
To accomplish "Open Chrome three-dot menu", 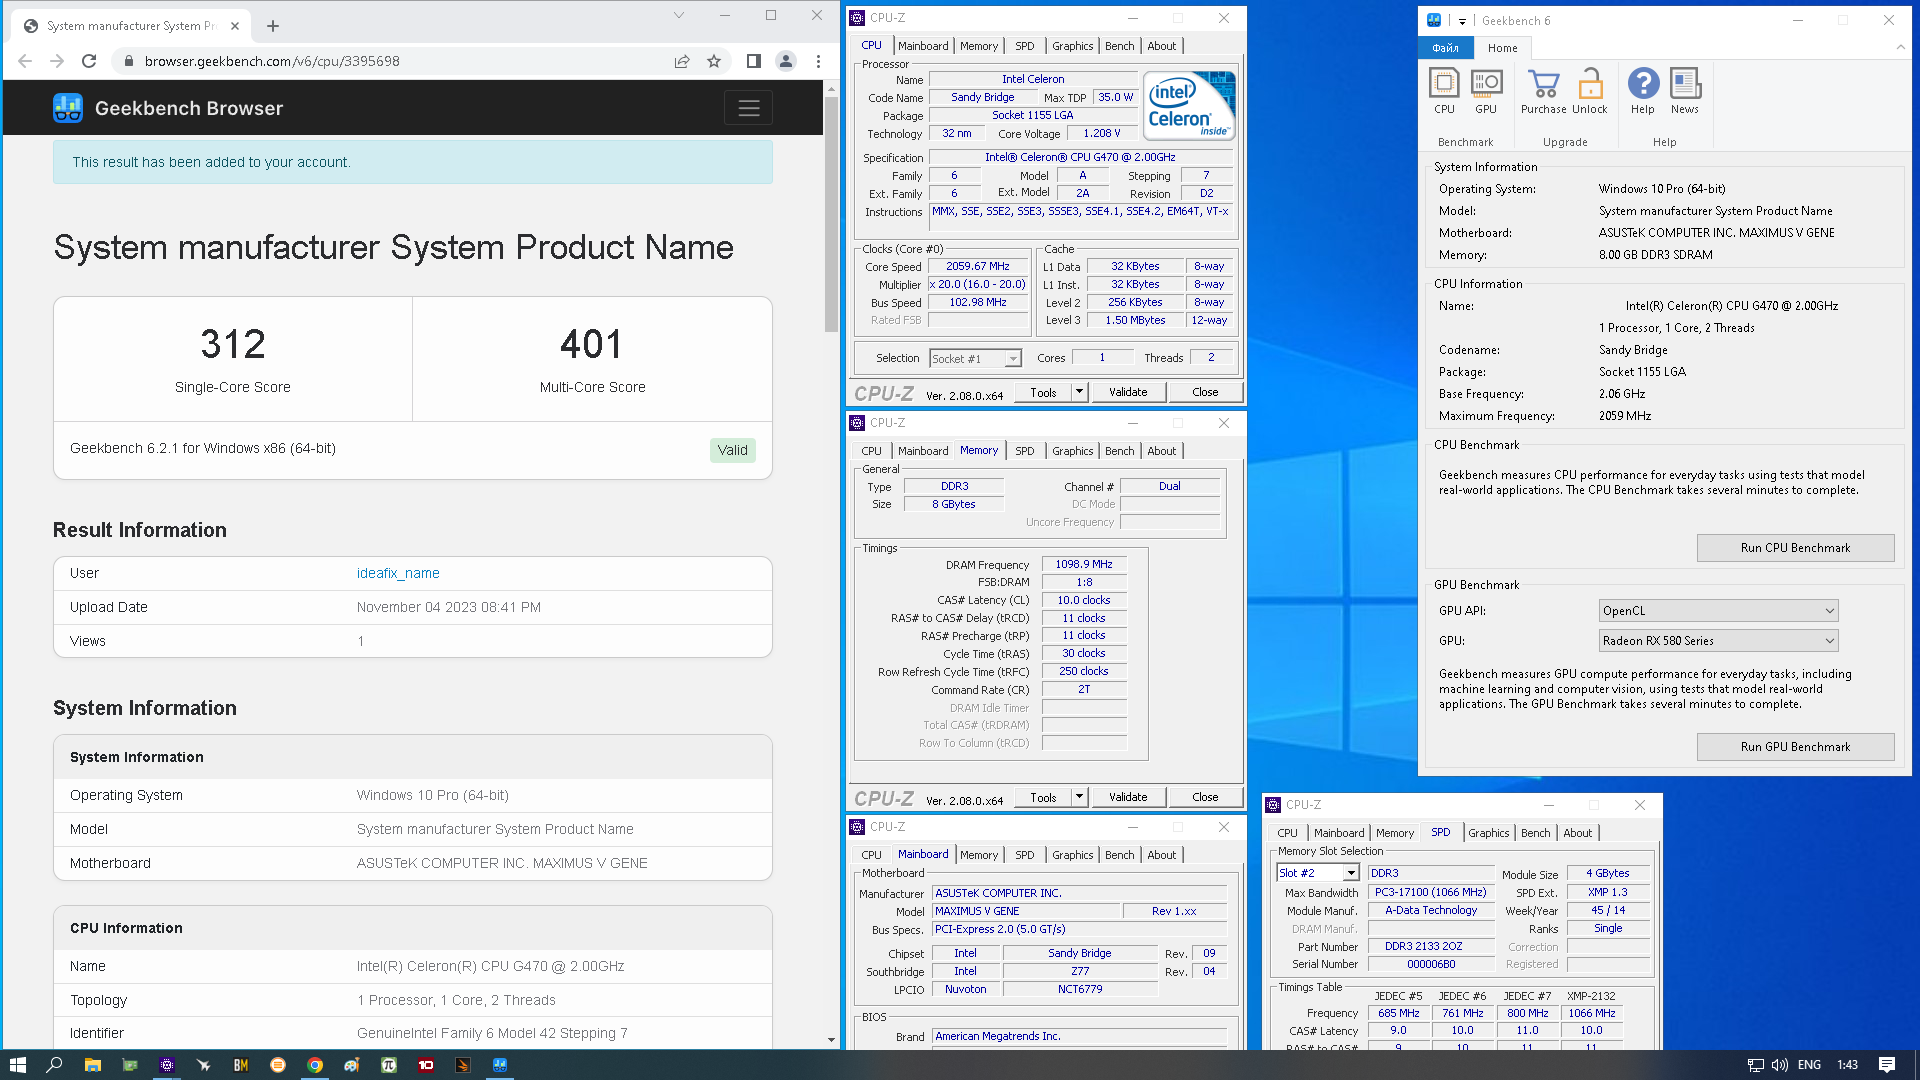I will (x=818, y=61).
